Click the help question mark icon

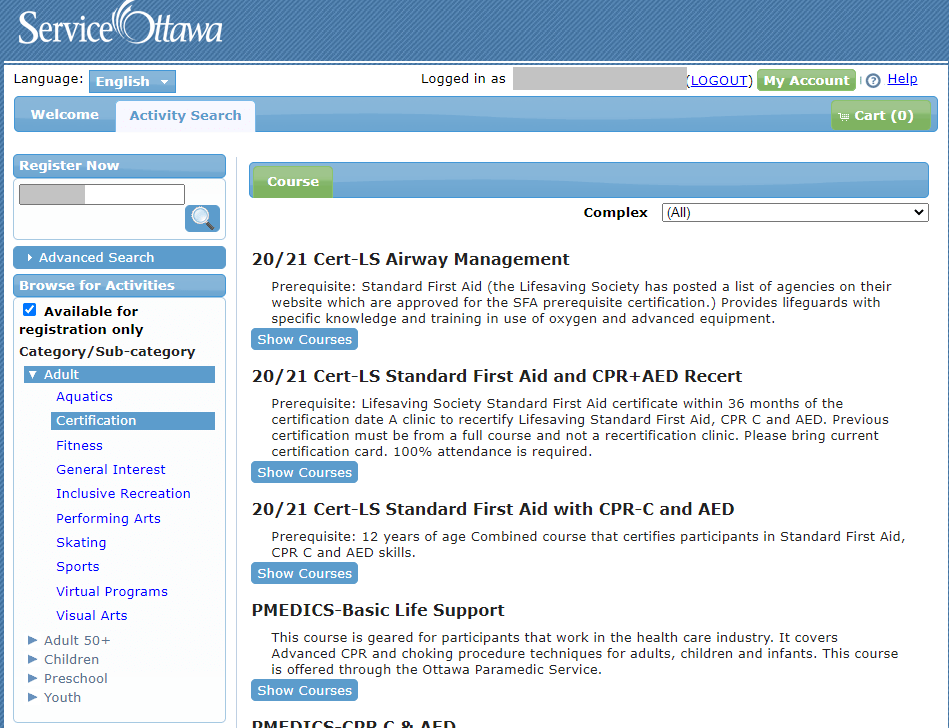(x=873, y=81)
